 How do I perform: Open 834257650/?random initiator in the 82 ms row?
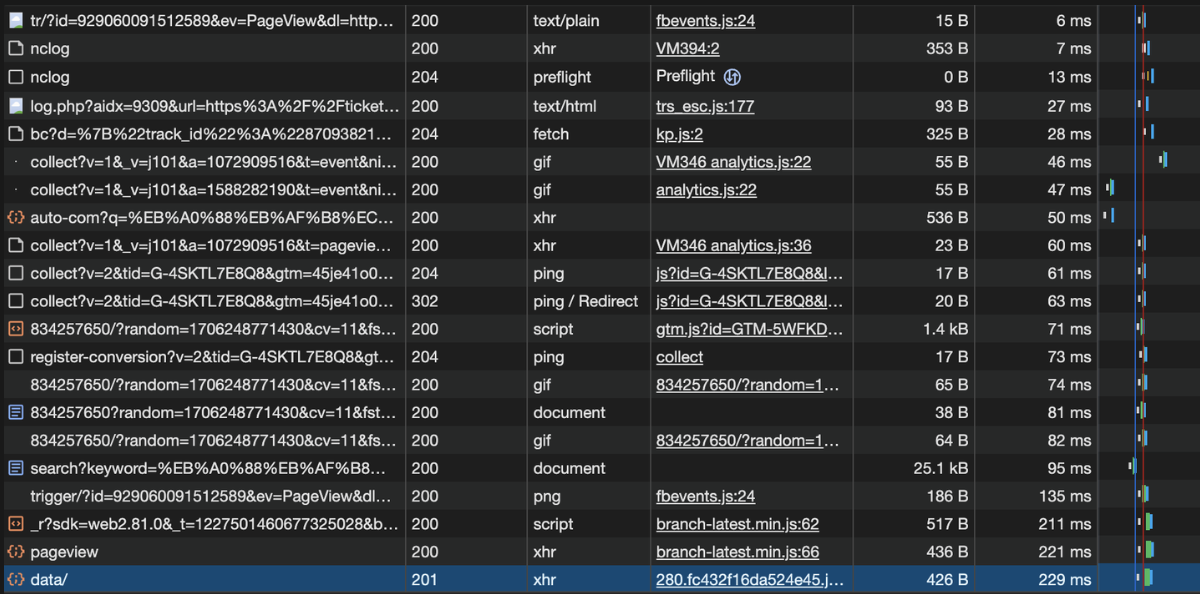[748, 440]
